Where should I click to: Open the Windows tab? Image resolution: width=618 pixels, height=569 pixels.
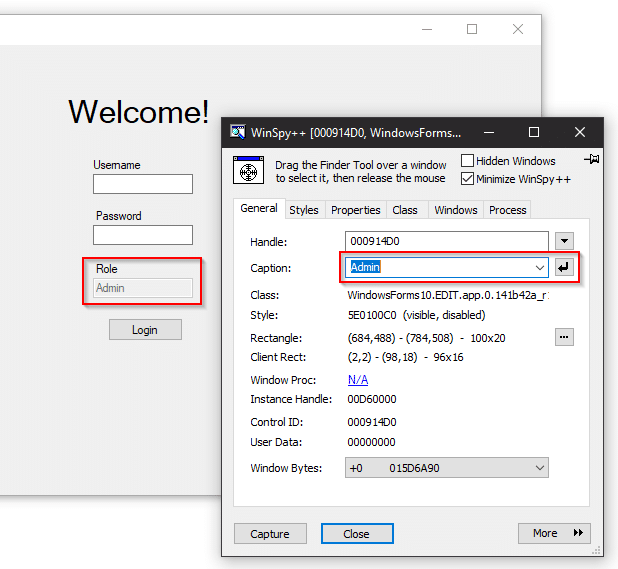pyautogui.click(x=456, y=210)
